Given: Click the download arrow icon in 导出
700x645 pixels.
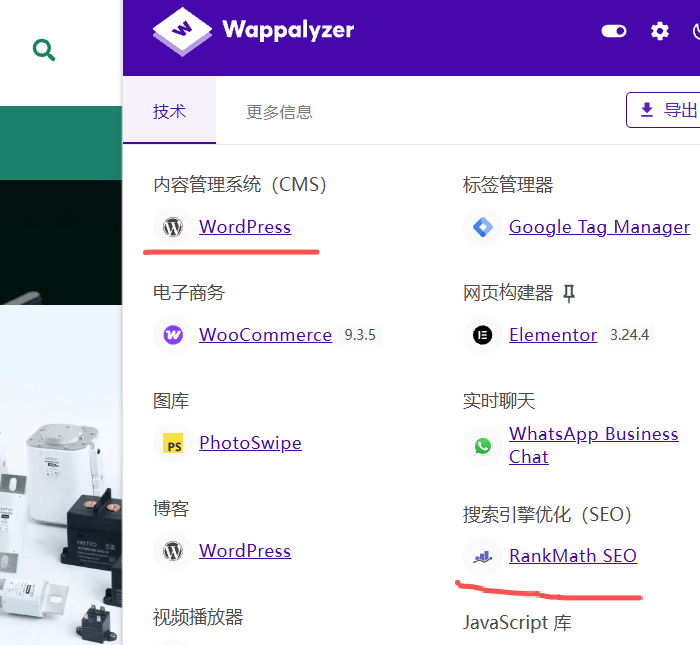Looking at the screenshot, I should click(646, 110).
